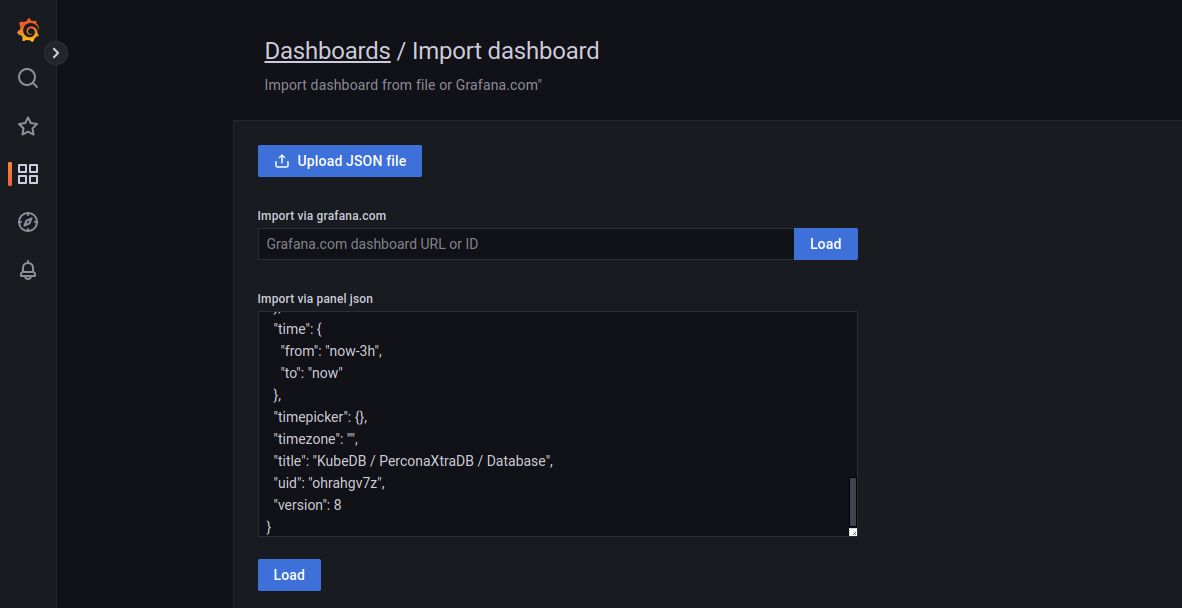This screenshot has width=1182, height=608.
Task: Click the resize handle of the JSON textarea
Action: click(852, 530)
